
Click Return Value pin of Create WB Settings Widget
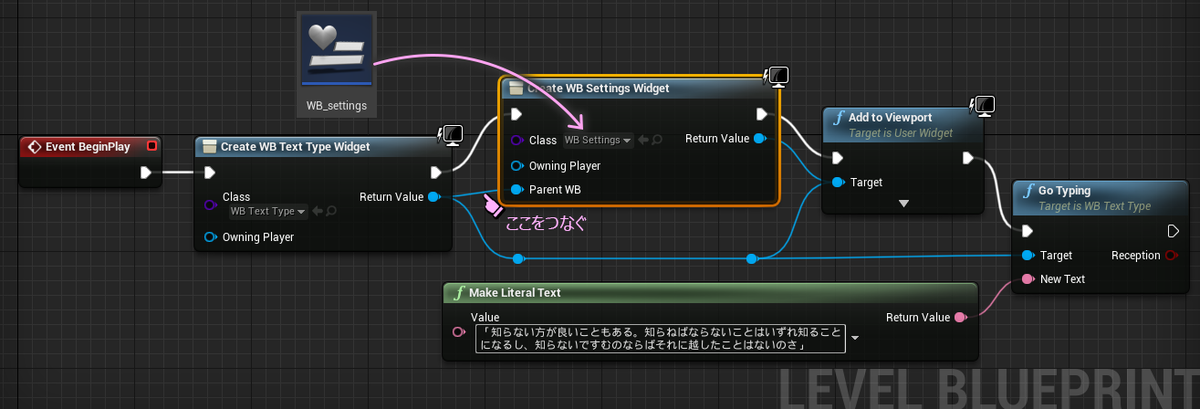[759, 139]
